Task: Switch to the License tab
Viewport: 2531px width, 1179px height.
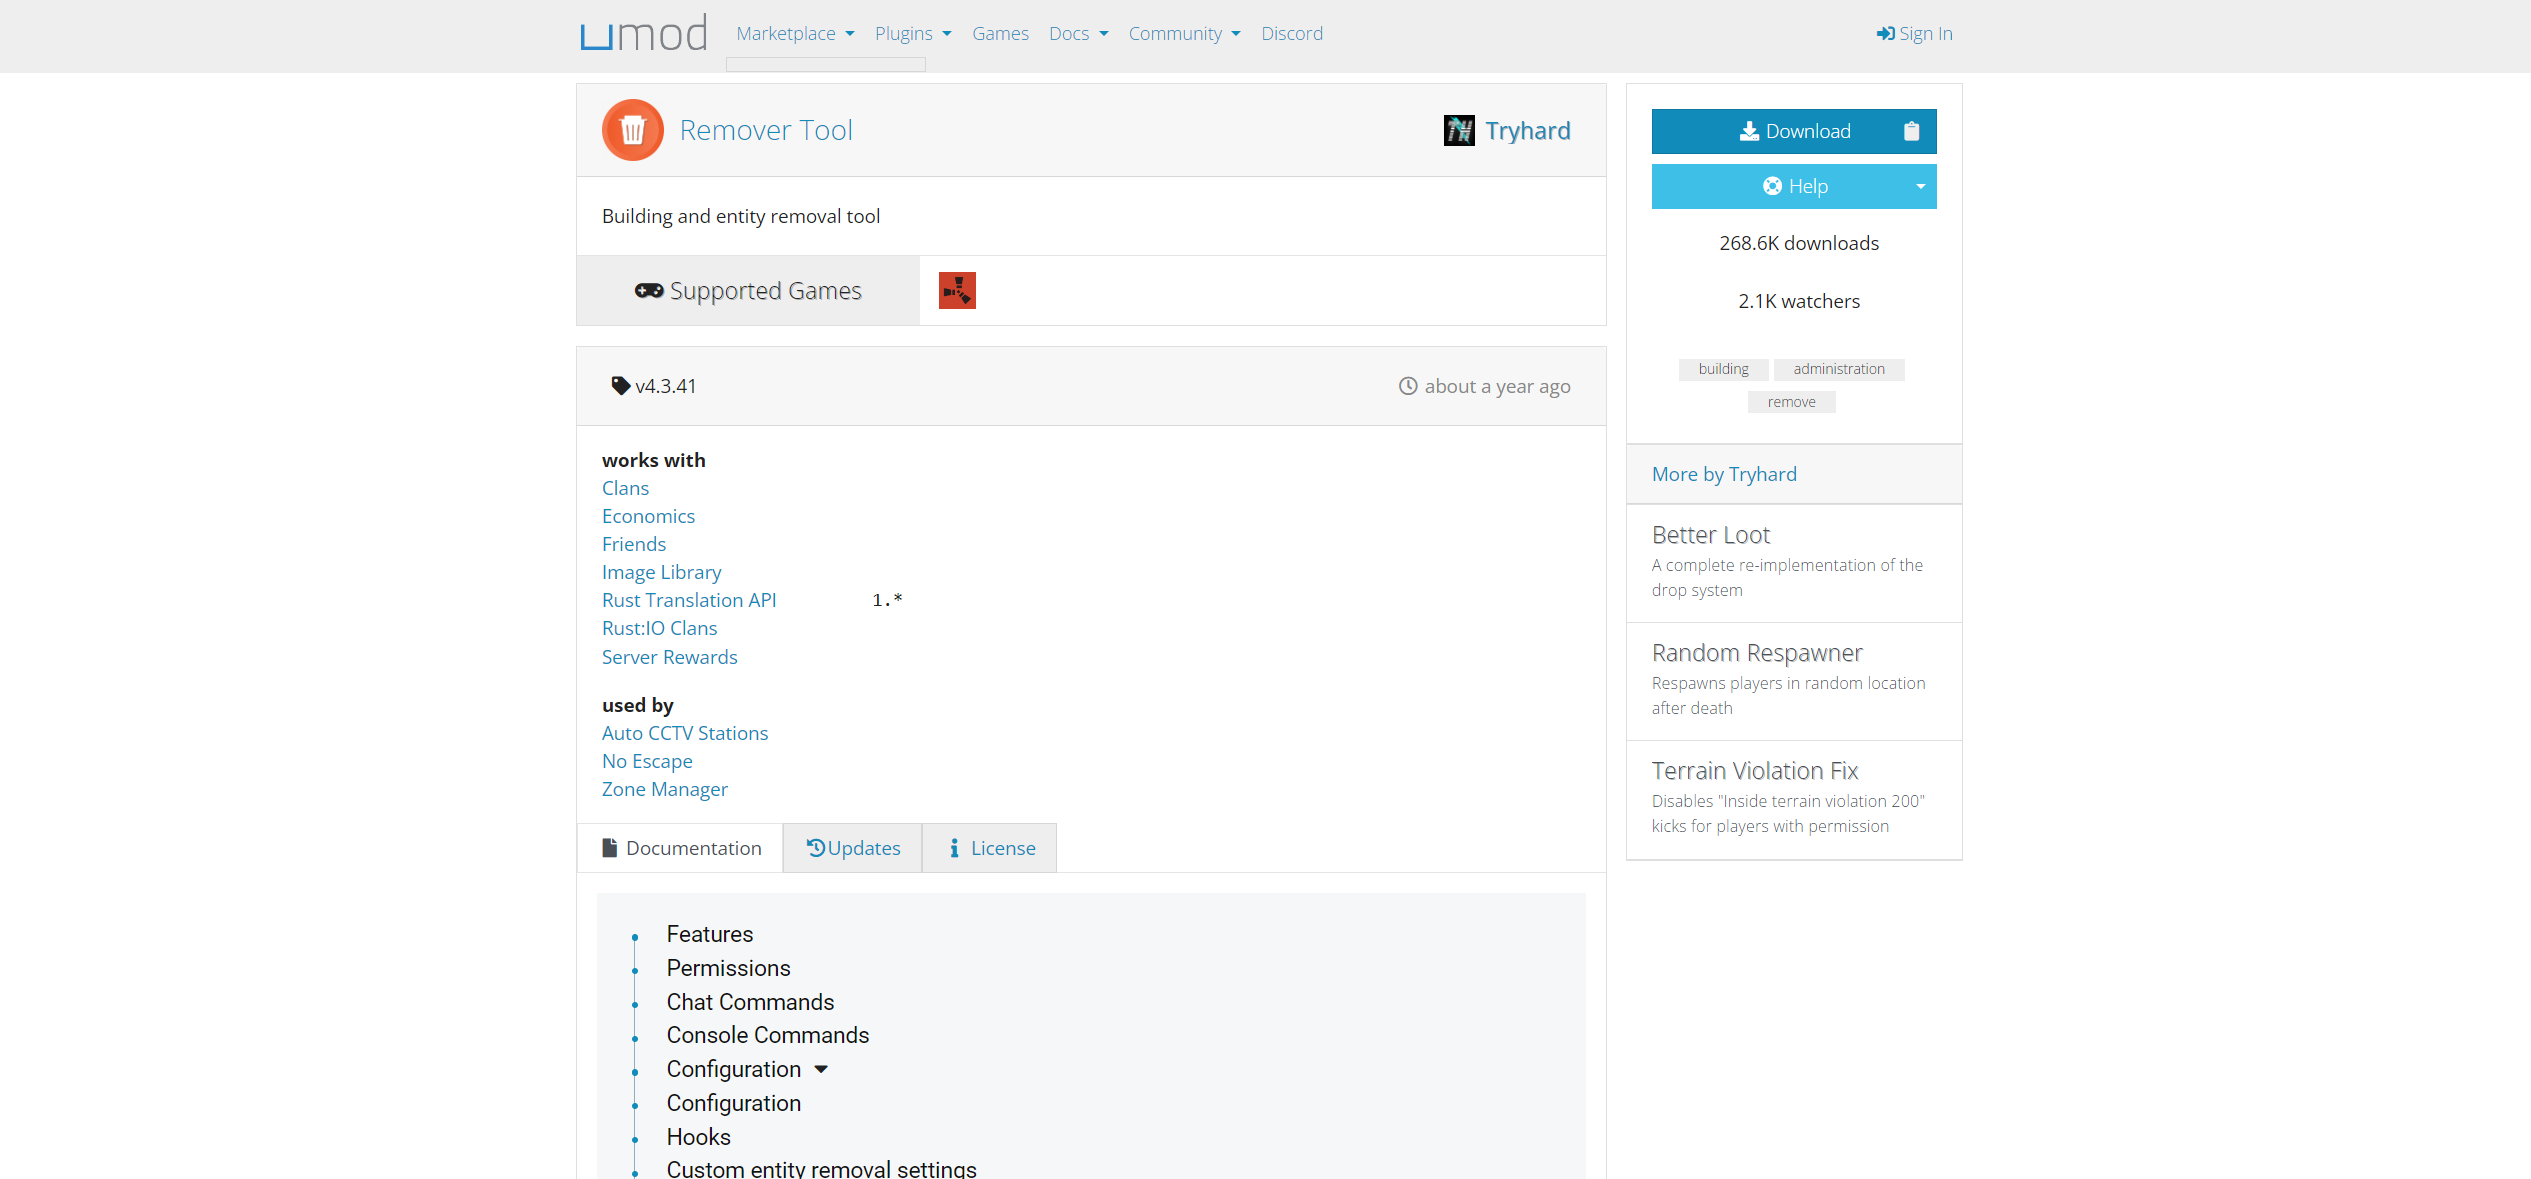Action: (x=989, y=848)
